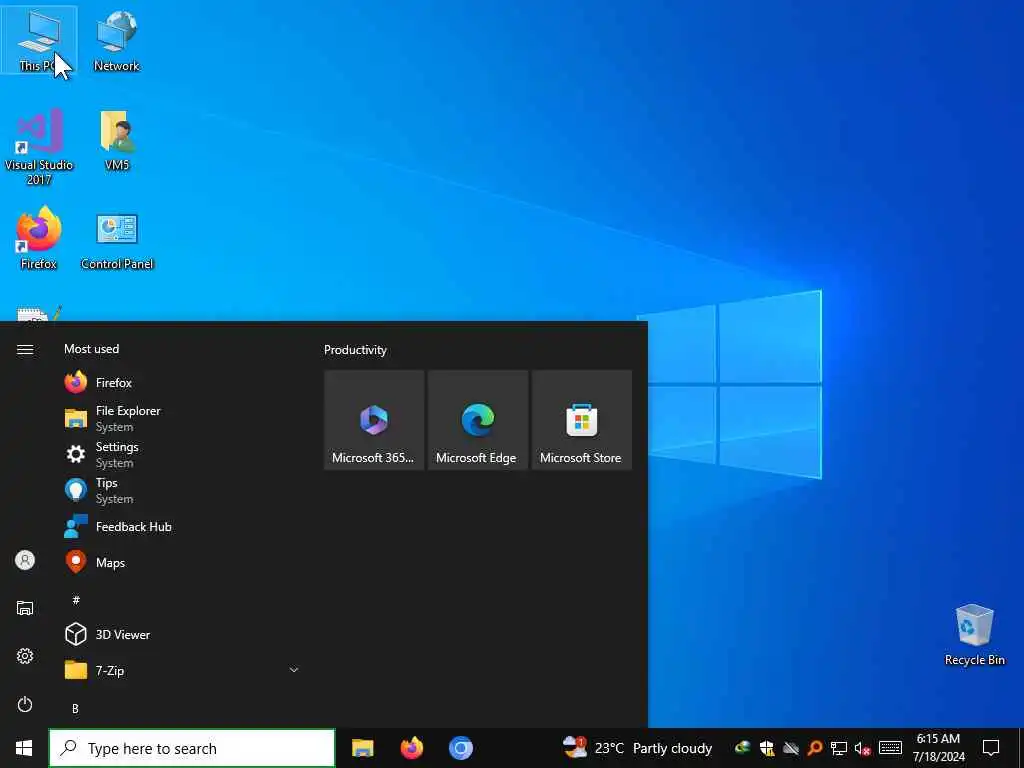The height and width of the screenshot is (768, 1024).
Task: Open Documents icon in Start sidebar
Action: point(25,608)
